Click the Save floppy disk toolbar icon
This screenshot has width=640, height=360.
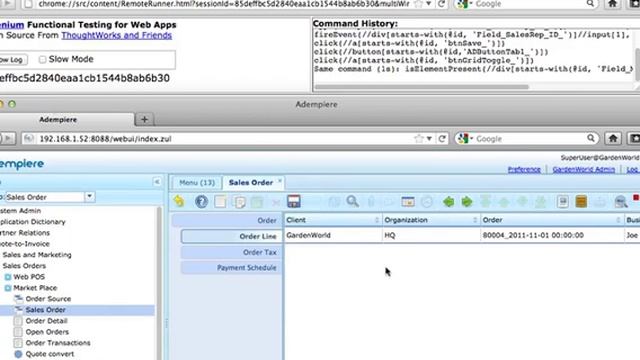294,201
